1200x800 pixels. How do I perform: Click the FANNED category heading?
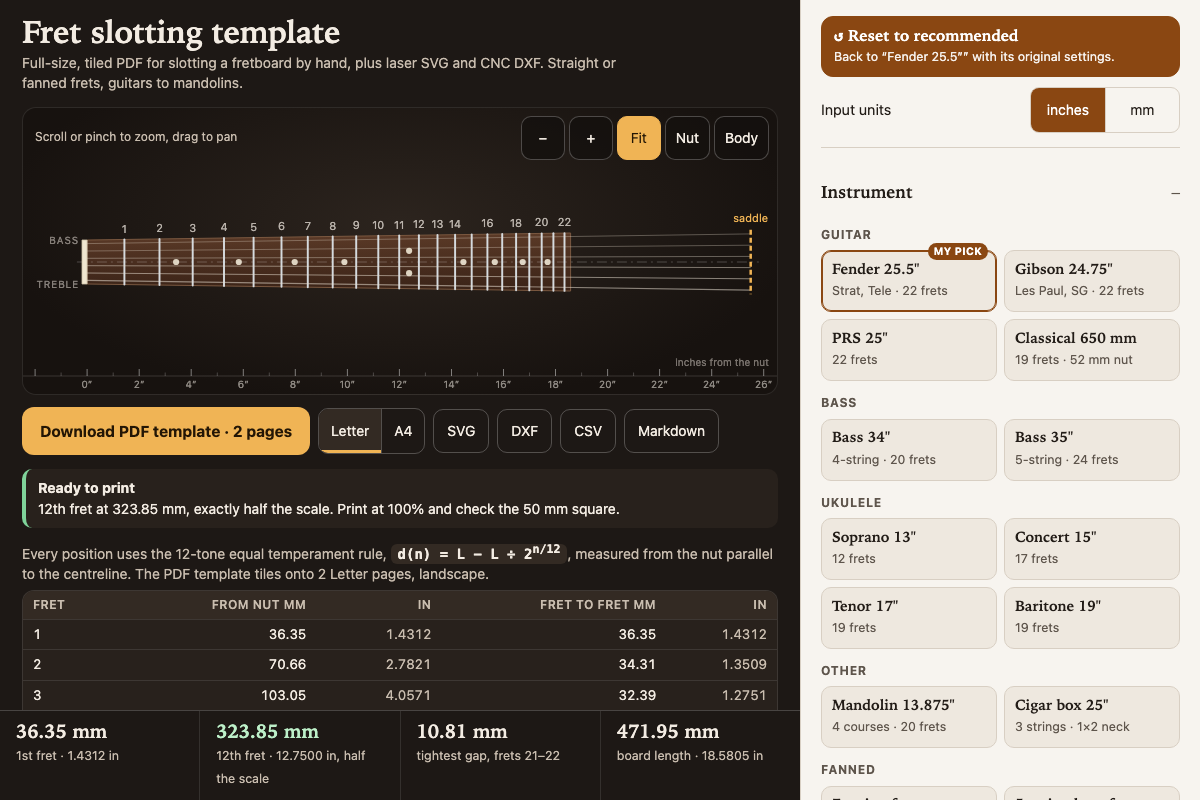point(848,770)
